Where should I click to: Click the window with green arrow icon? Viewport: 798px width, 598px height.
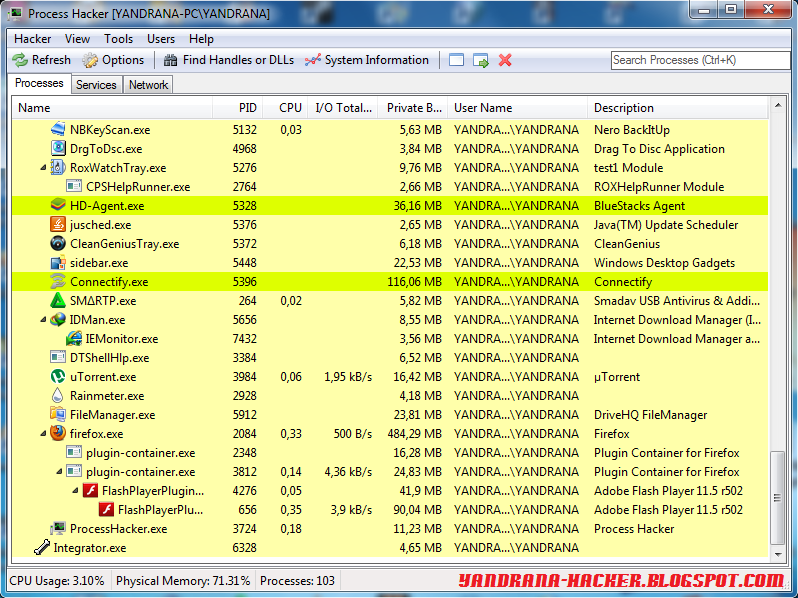point(480,60)
